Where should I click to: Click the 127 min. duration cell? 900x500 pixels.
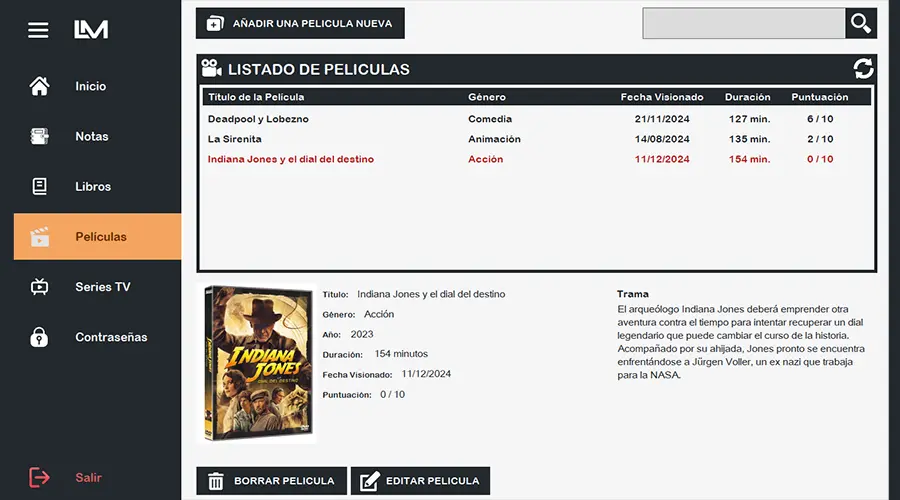point(750,119)
